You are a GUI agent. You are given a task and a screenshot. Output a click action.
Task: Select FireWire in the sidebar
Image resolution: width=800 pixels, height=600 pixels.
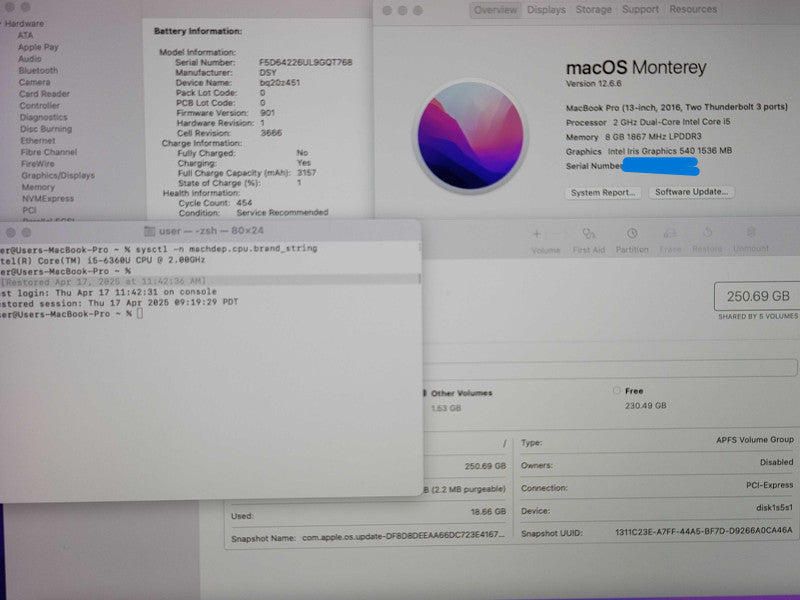38,164
